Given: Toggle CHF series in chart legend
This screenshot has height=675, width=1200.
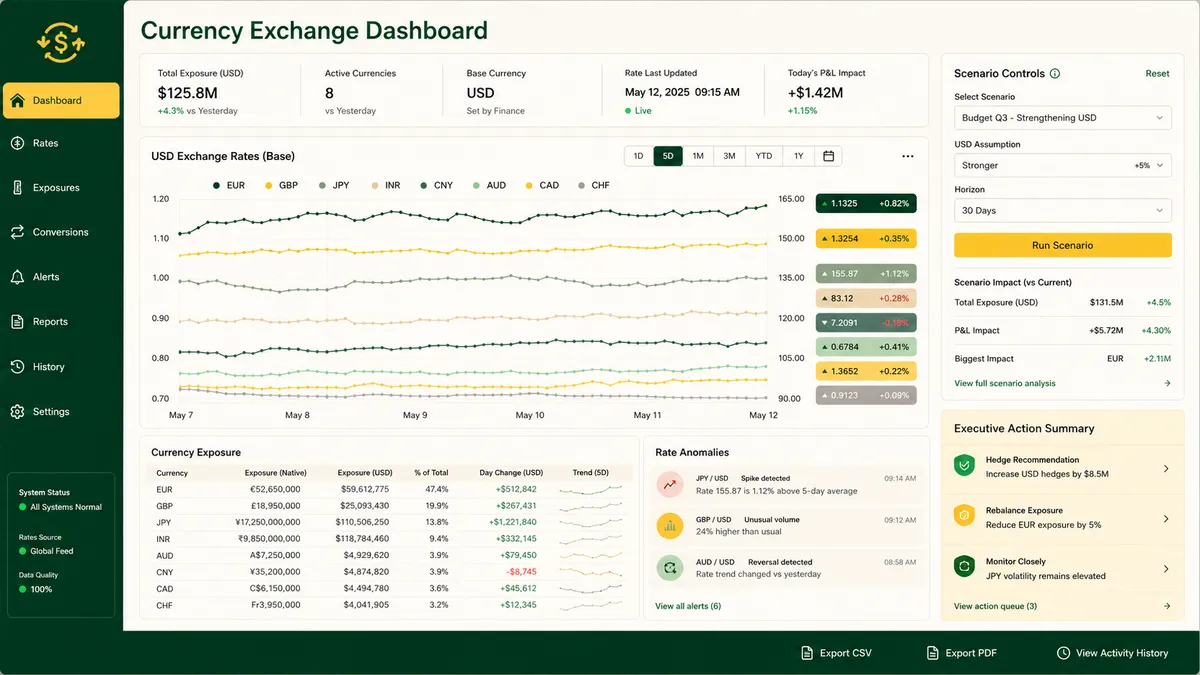Looking at the screenshot, I should [594, 185].
